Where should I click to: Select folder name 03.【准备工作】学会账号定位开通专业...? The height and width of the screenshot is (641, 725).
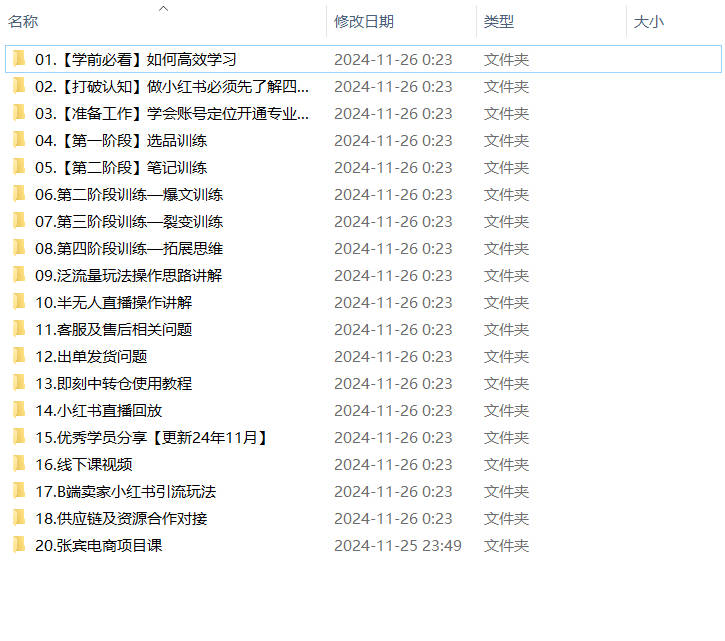172,114
